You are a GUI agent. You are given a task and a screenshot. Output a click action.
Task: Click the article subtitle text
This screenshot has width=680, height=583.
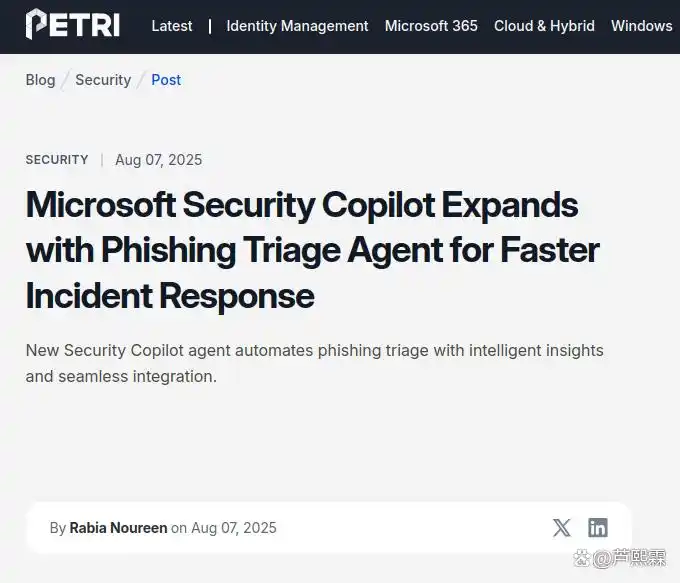pos(314,363)
